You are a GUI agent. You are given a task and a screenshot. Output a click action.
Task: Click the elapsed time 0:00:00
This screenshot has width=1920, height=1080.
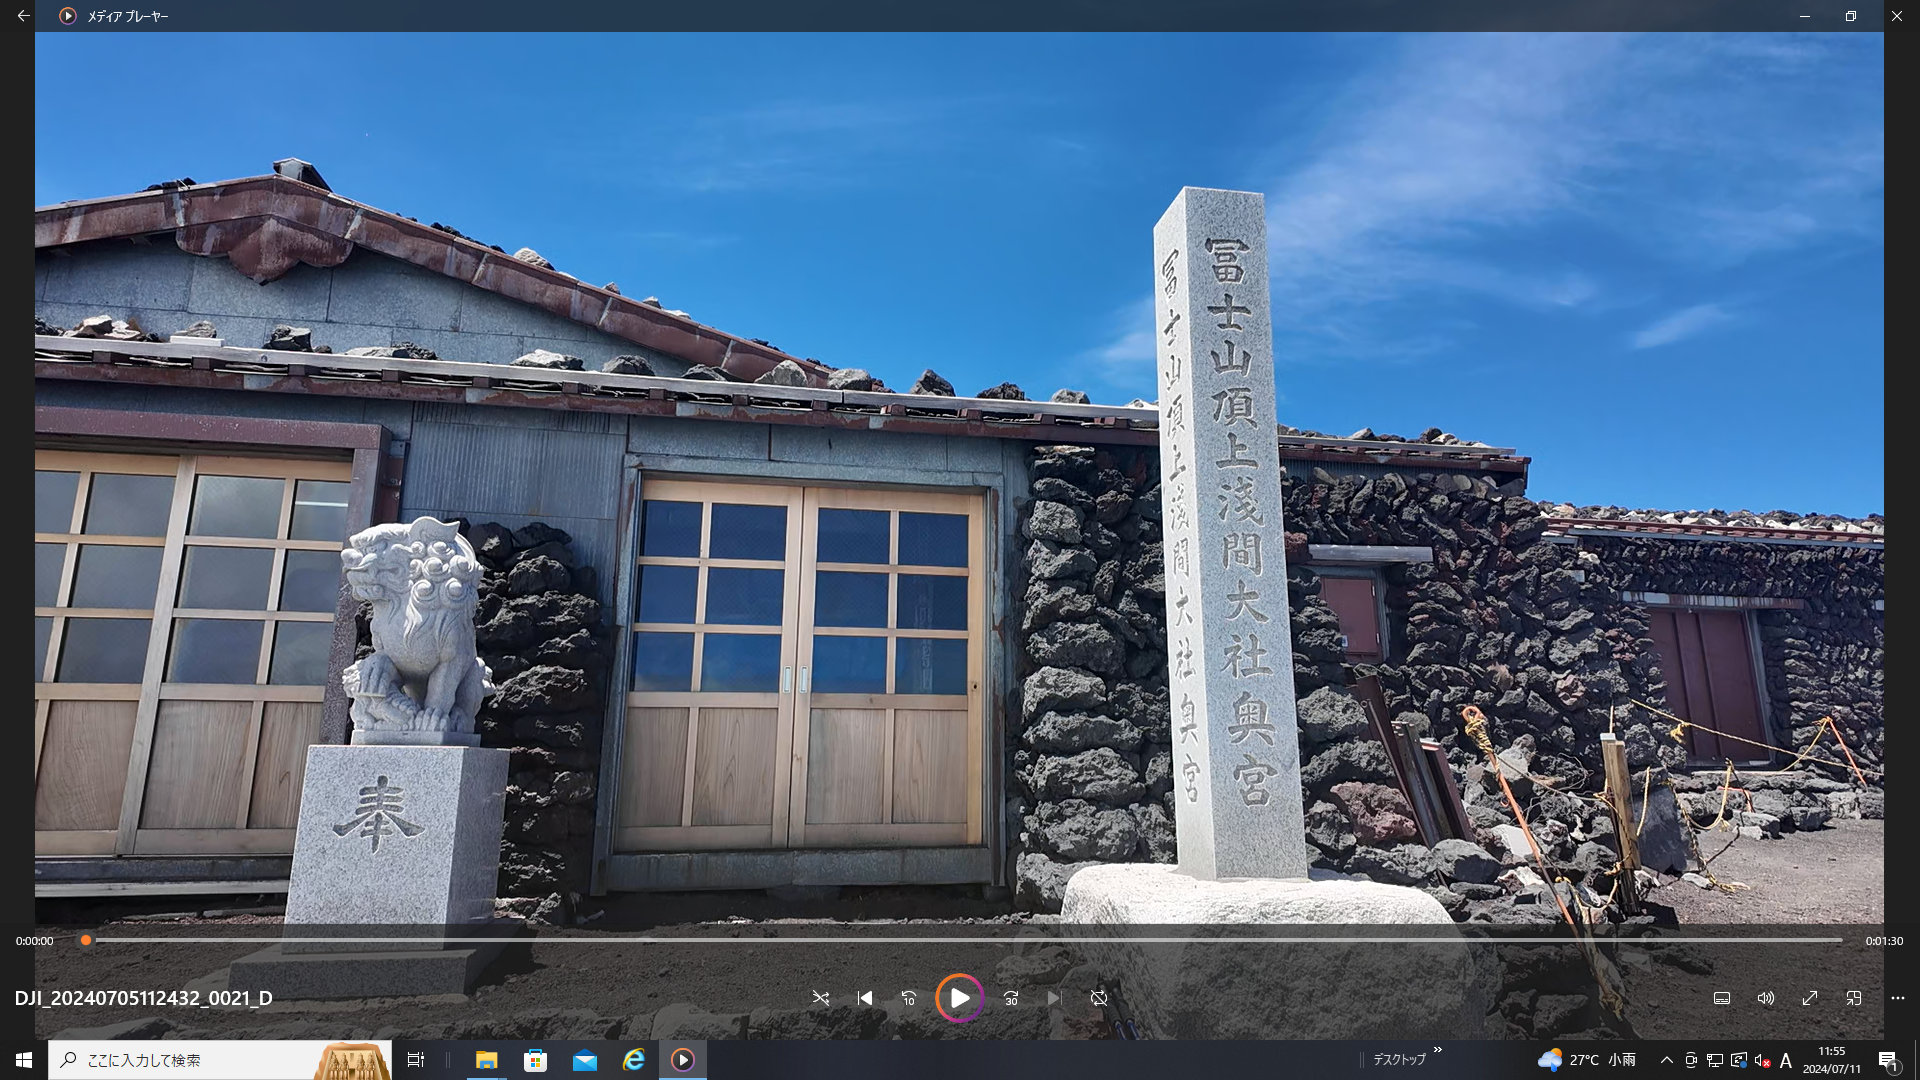pos(35,941)
